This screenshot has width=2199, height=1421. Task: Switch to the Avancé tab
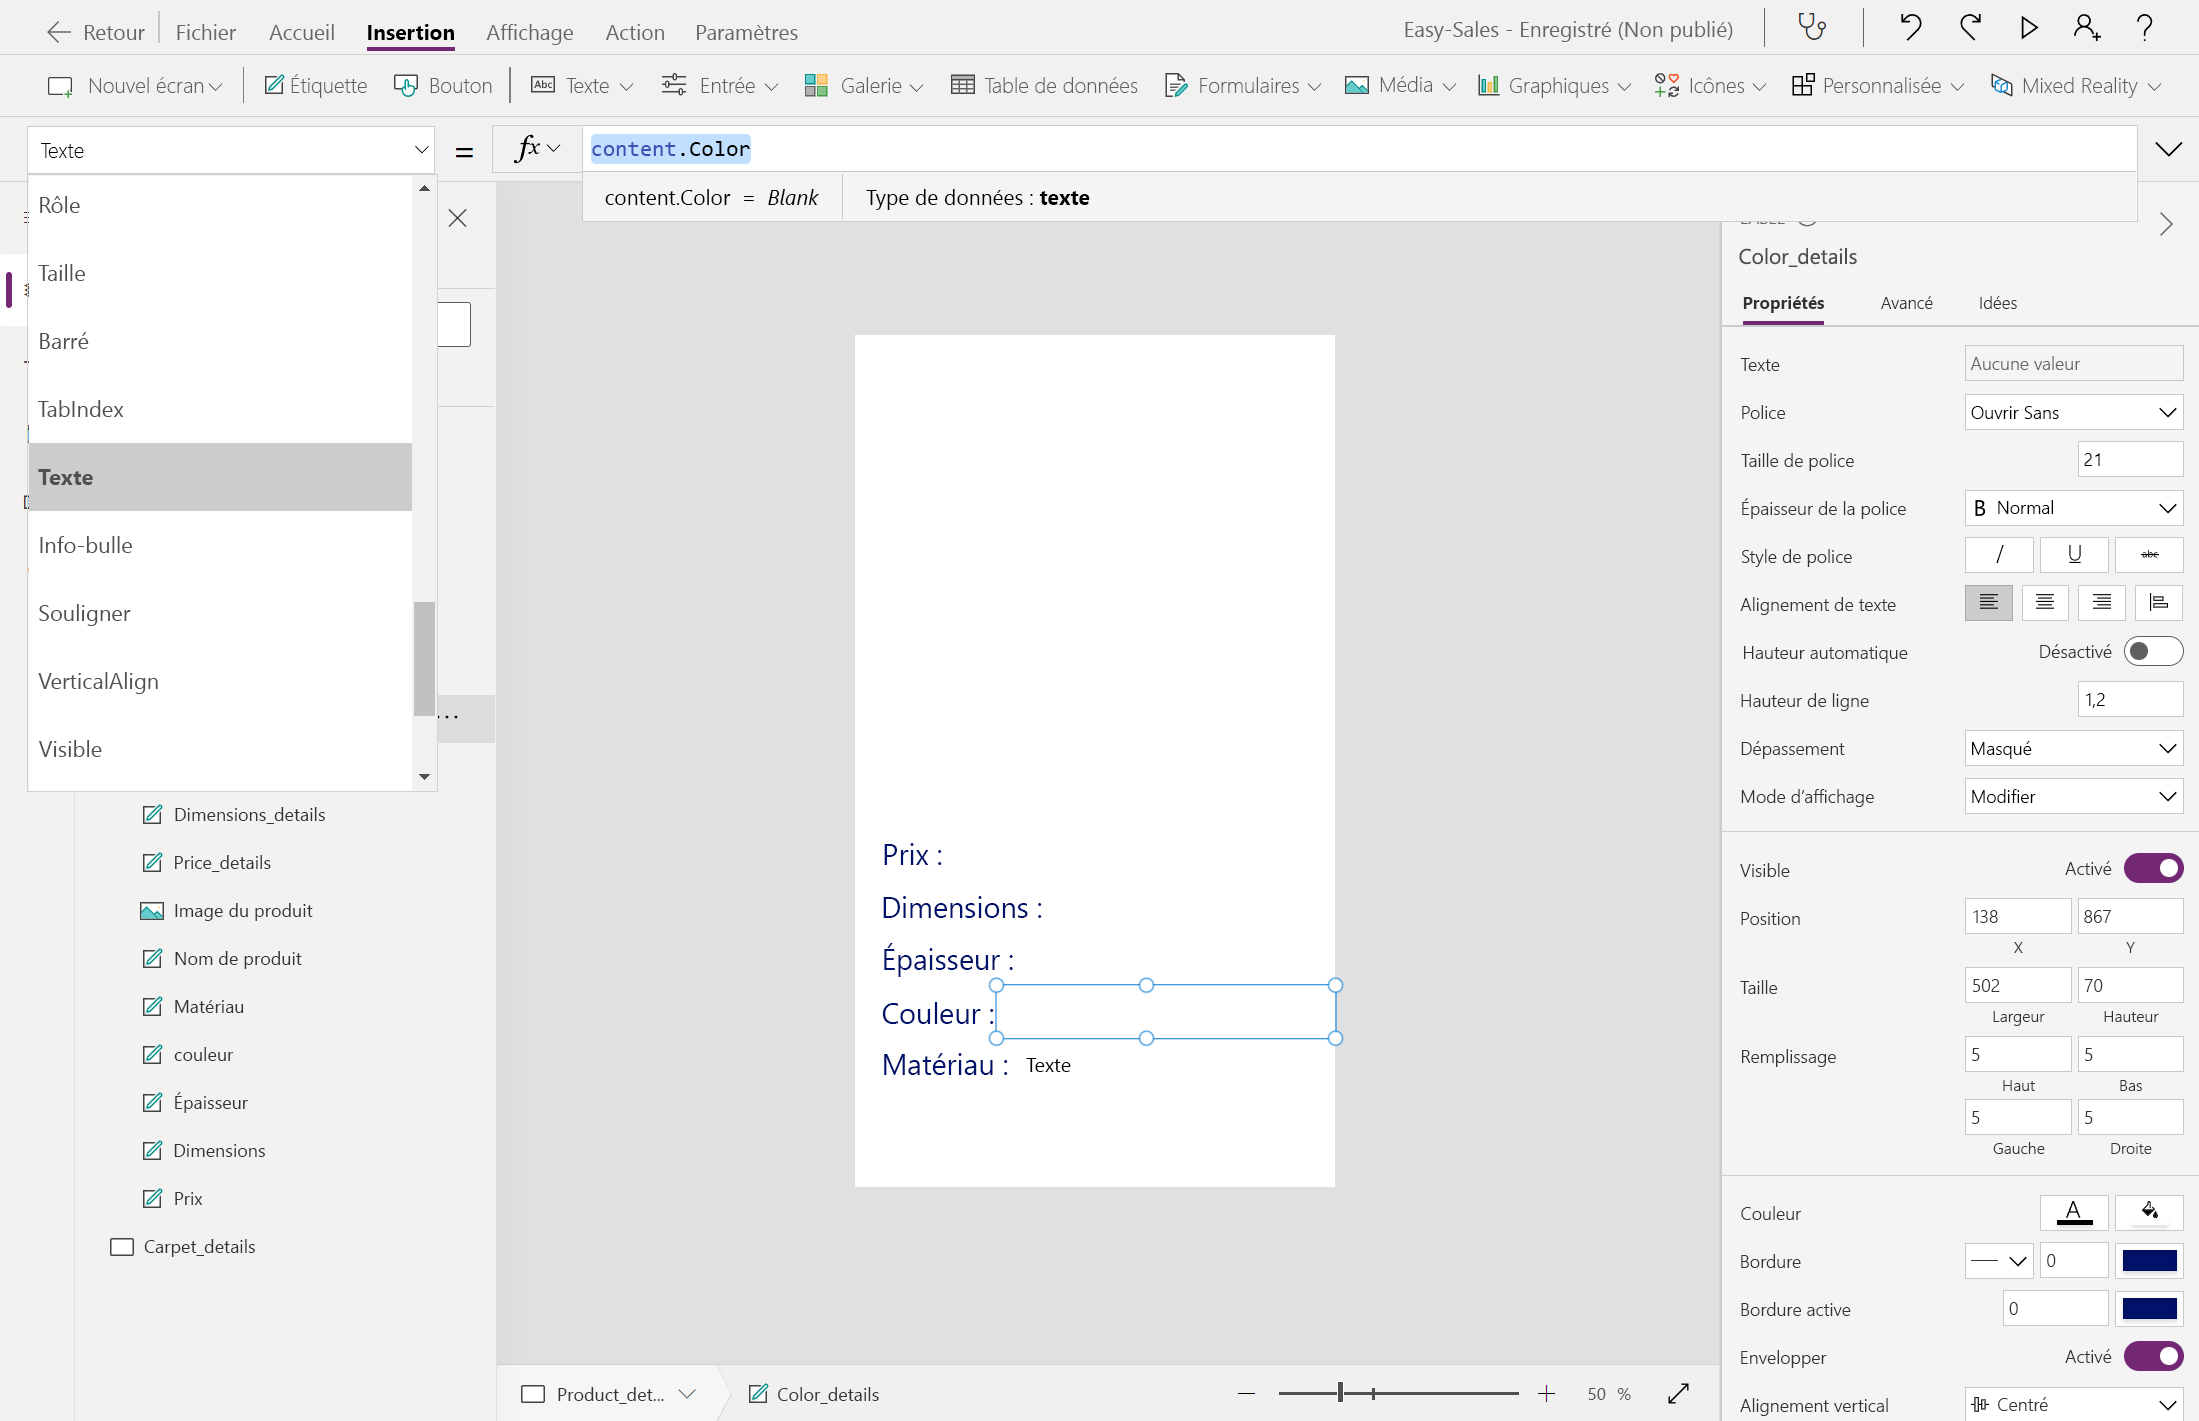pos(1906,303)
